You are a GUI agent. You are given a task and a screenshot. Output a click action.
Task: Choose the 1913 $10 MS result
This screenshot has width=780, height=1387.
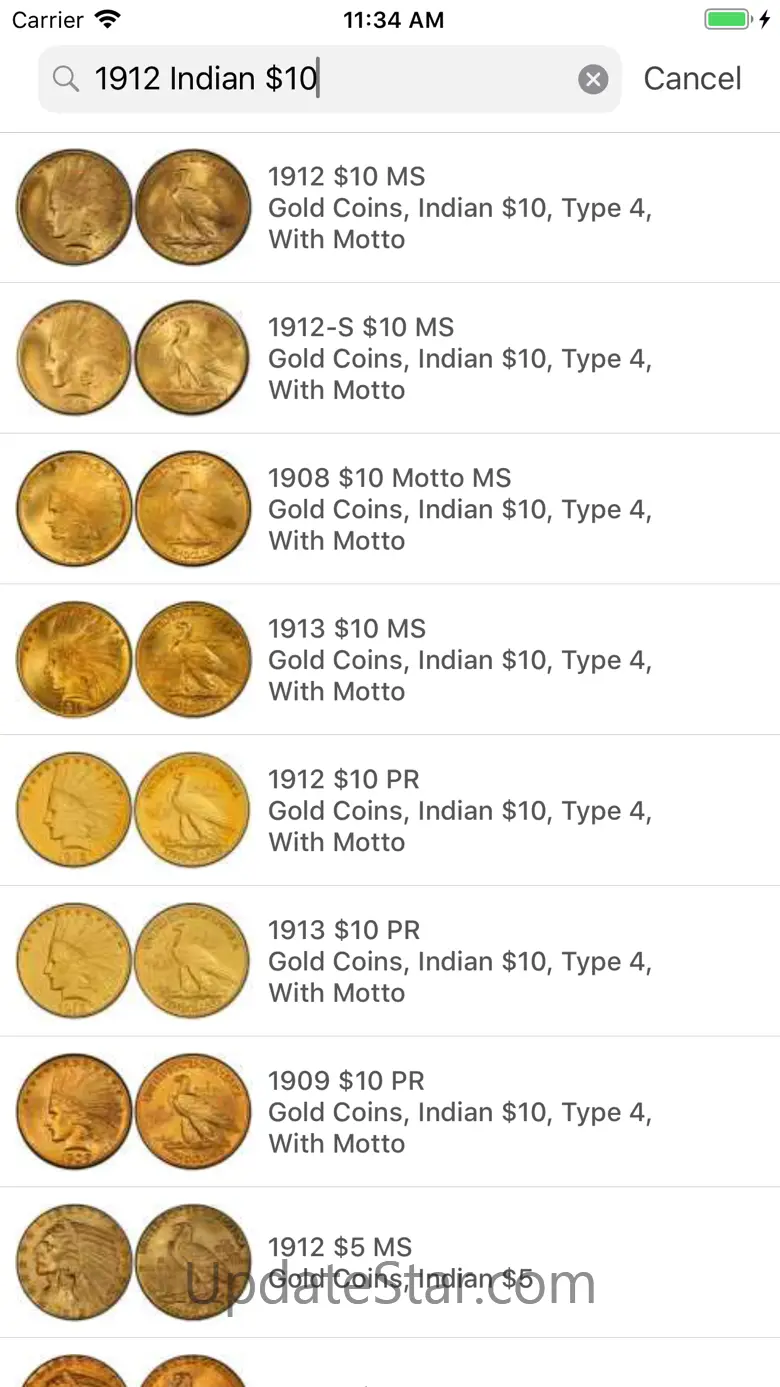(460, 660)
